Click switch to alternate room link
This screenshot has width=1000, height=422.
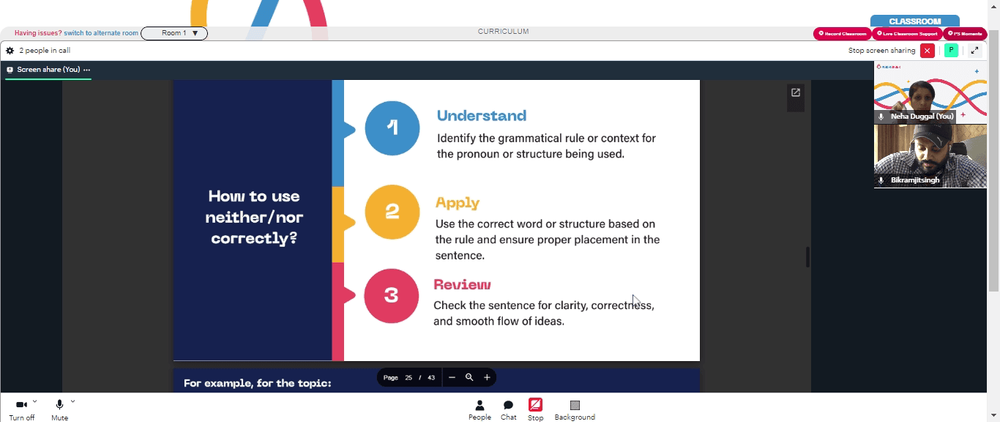click(x=101, y=33)
